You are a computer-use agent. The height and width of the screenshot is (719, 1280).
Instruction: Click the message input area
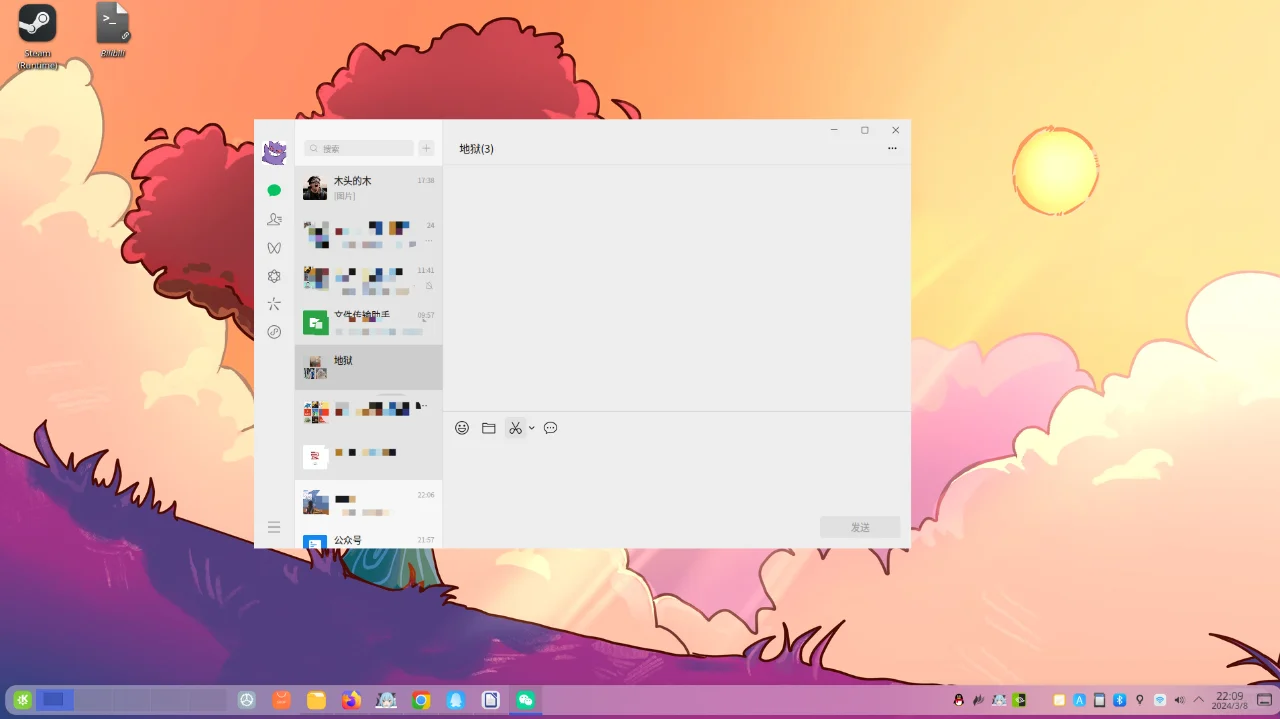tap(677, 477)
